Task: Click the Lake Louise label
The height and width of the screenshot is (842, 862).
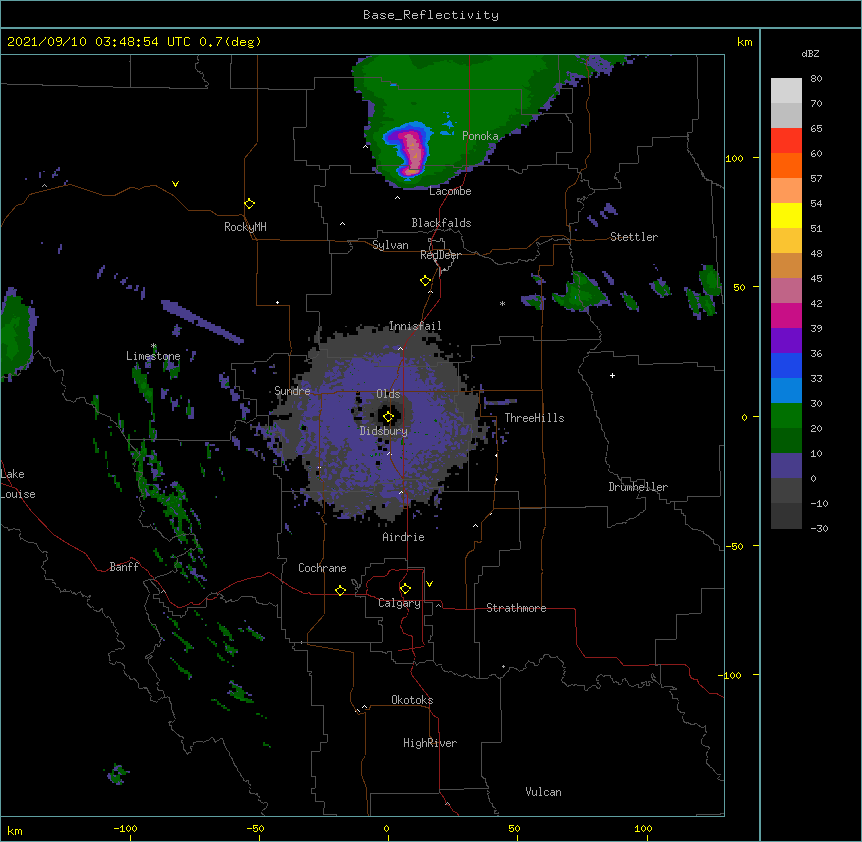Action: click(x=18, y=484)
